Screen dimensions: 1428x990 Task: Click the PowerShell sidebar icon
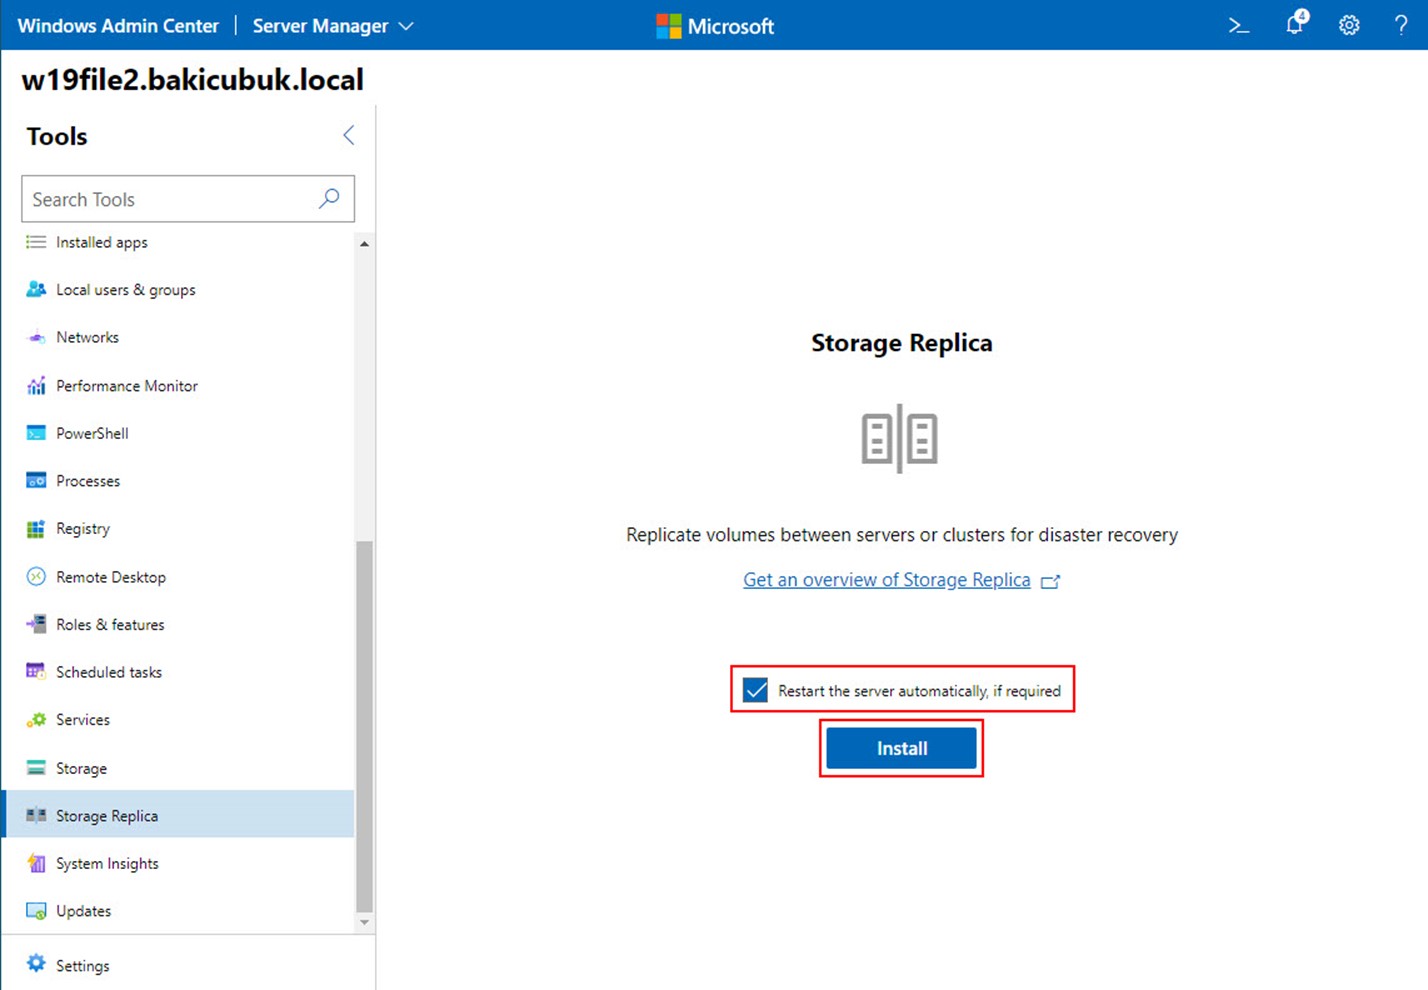pos(36,433)
